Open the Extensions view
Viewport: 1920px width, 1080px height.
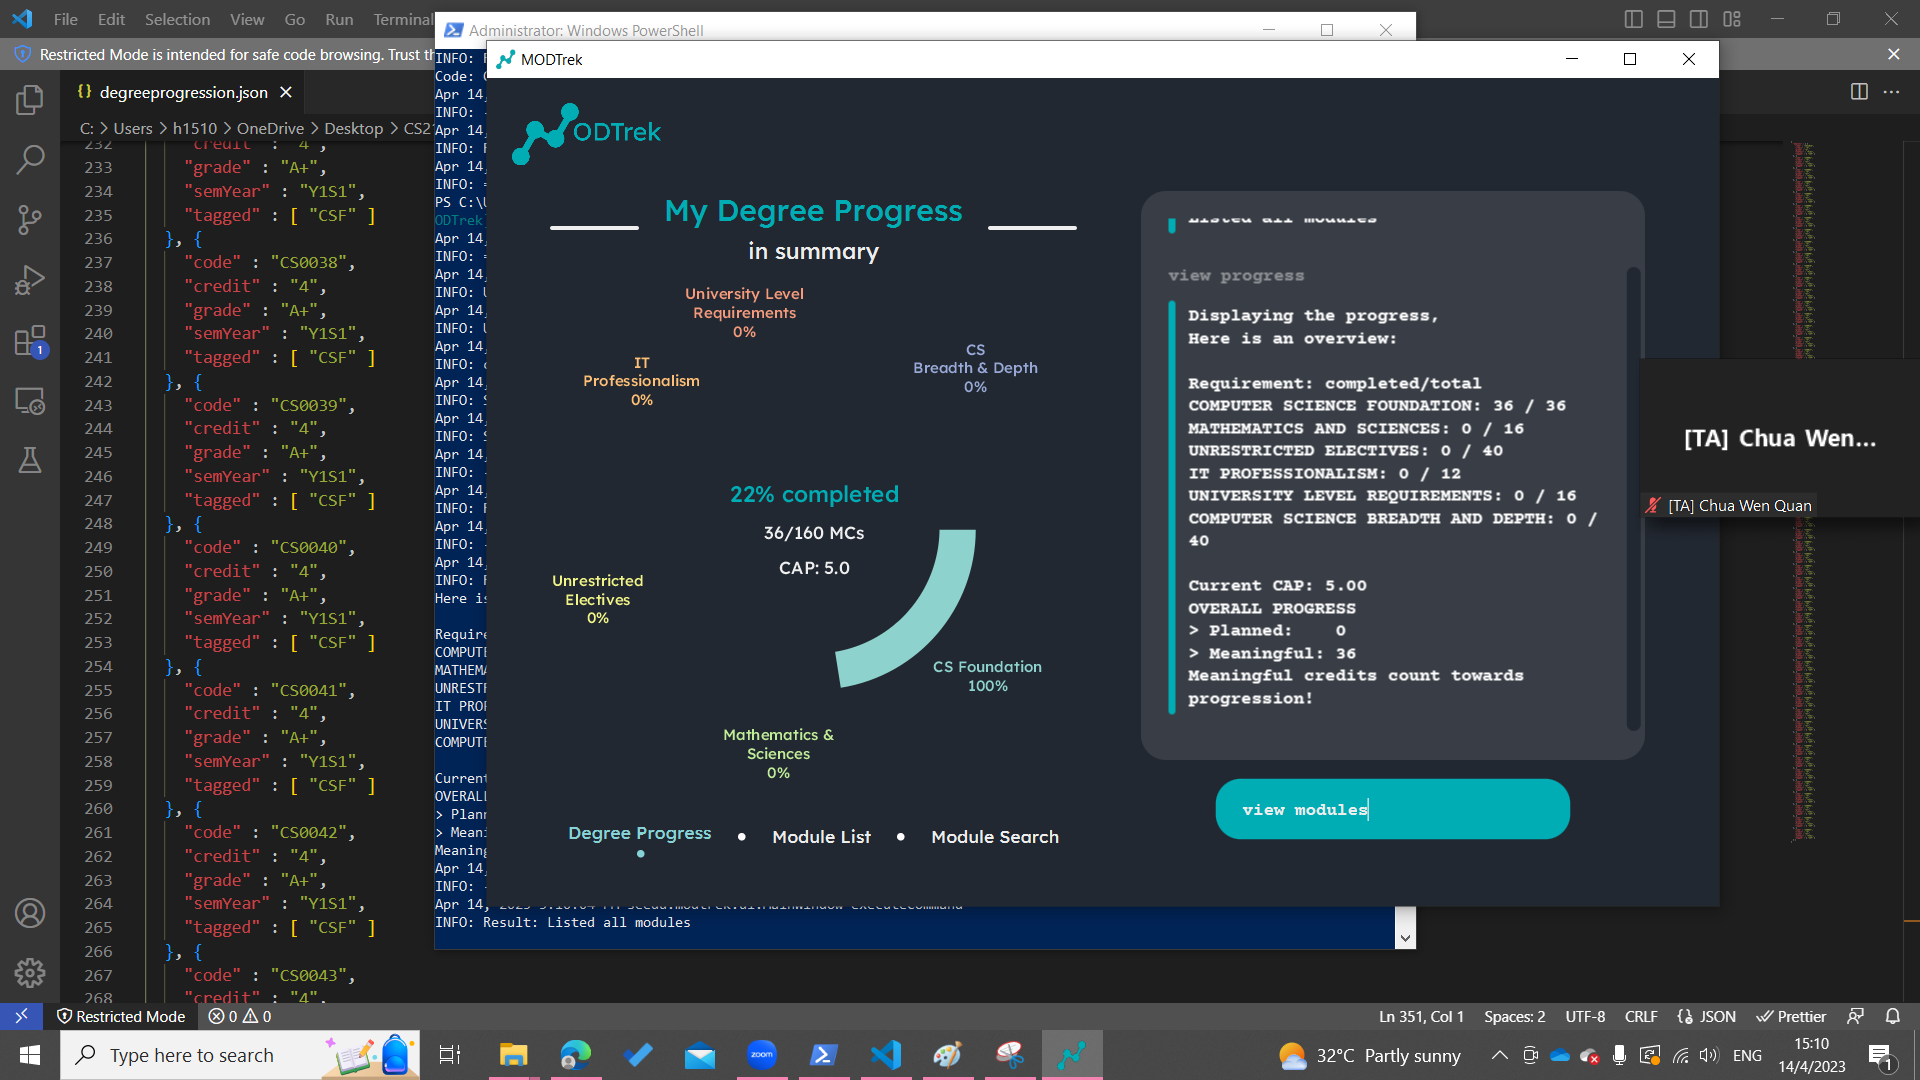point(30,341)
